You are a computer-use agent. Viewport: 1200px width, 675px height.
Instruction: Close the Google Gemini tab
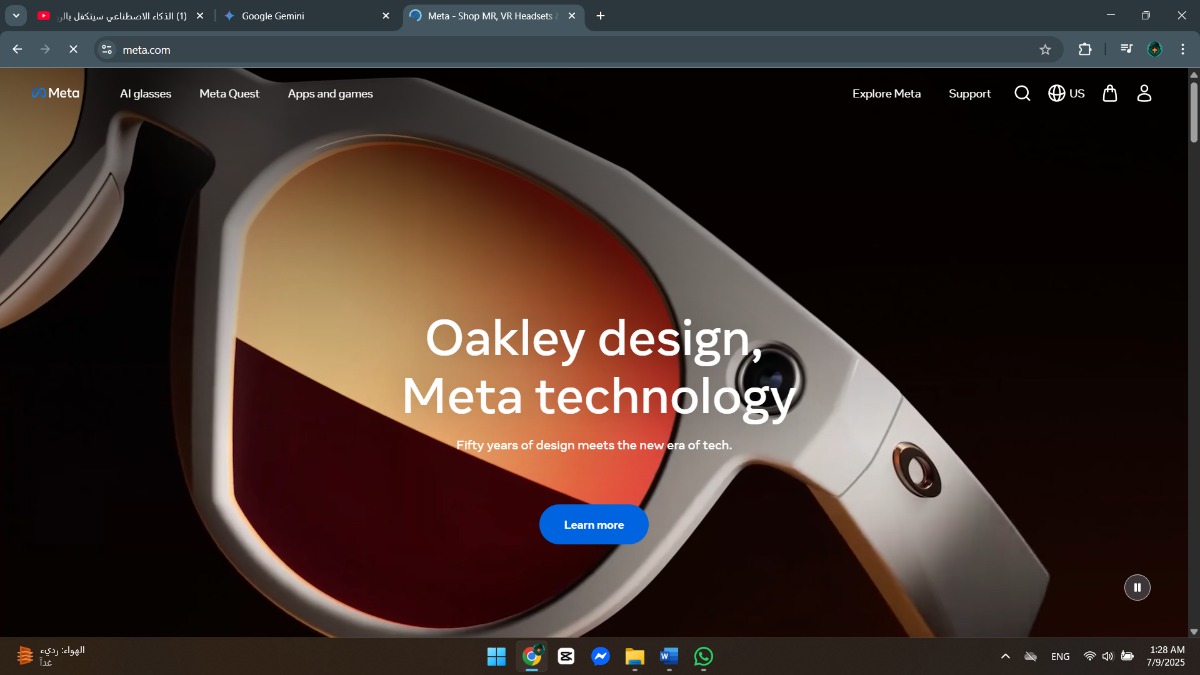click(386, 16)
